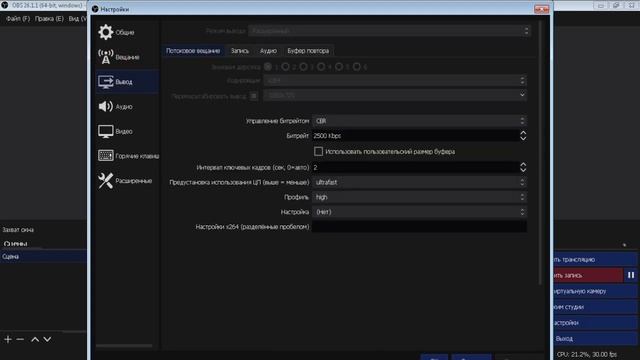
Task: Open the Вид menu in OBS
Action: [x=77, y=19]
